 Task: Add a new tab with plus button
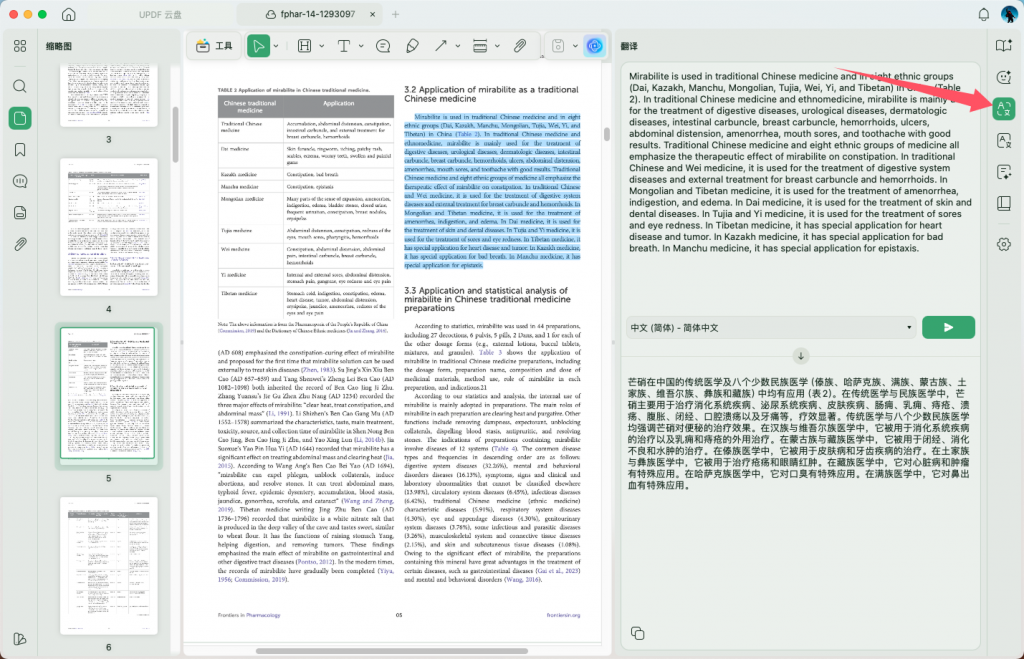tap(395, 14)
